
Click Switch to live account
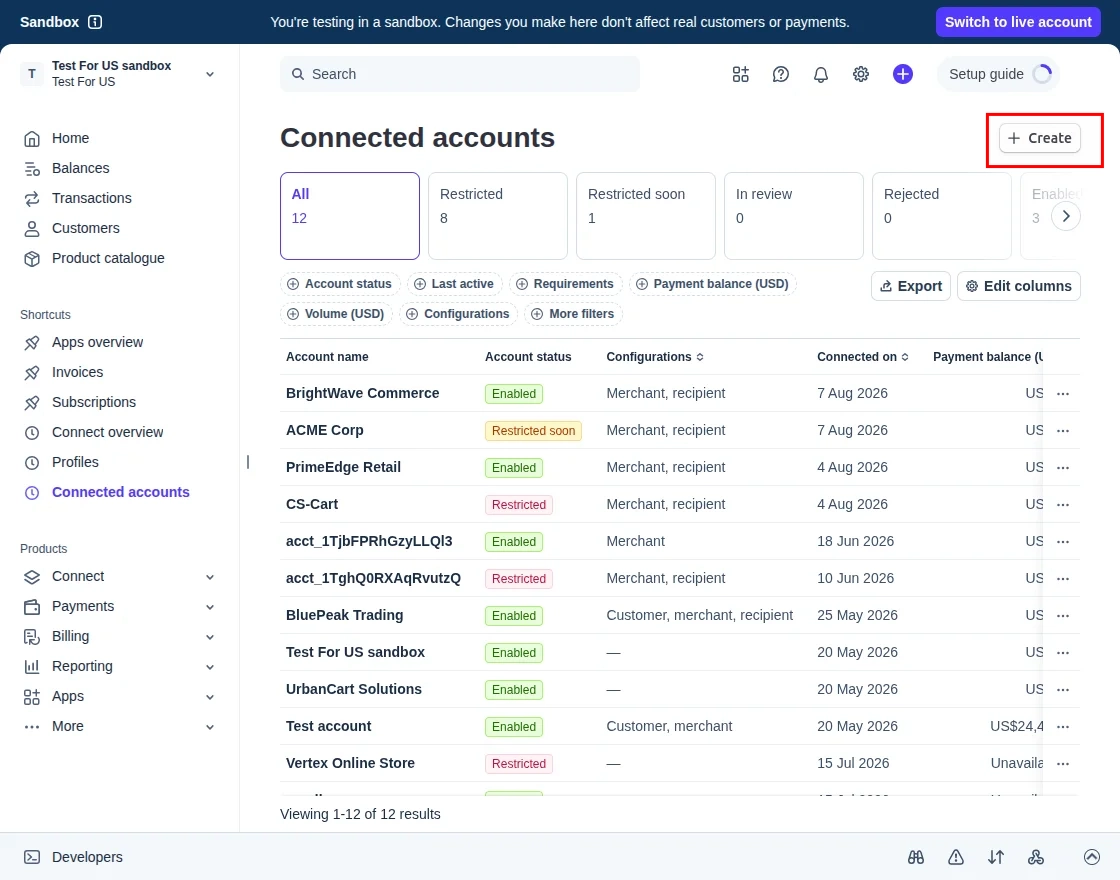click(1018, 22)
